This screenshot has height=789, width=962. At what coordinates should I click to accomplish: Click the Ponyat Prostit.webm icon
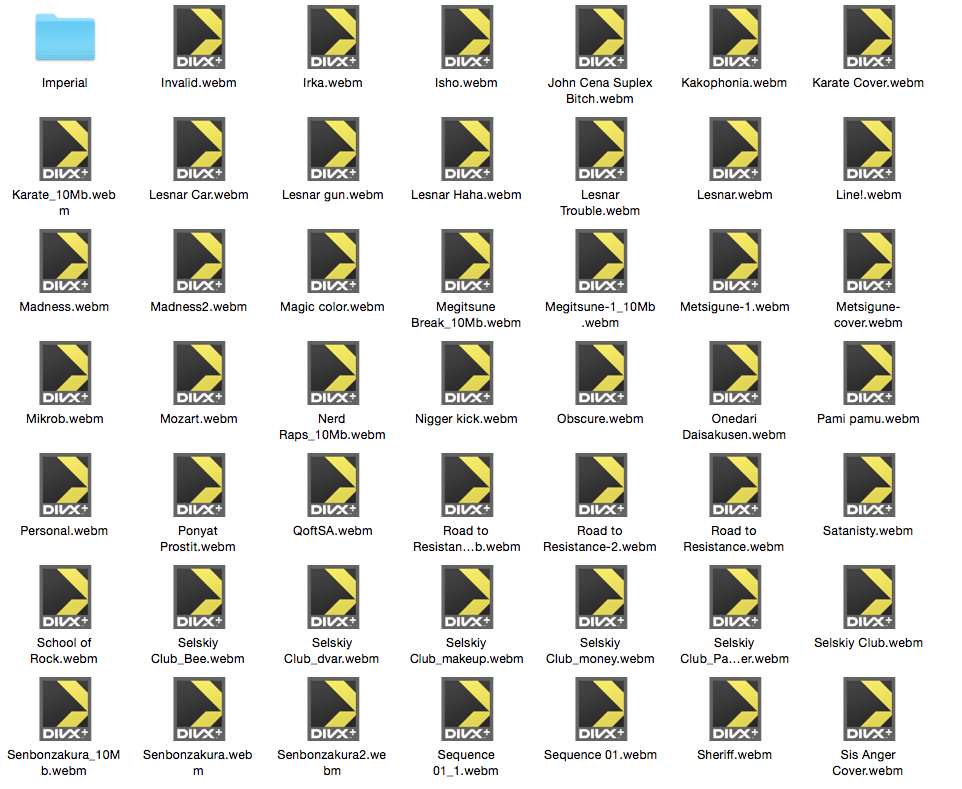(x=199, y=485)
